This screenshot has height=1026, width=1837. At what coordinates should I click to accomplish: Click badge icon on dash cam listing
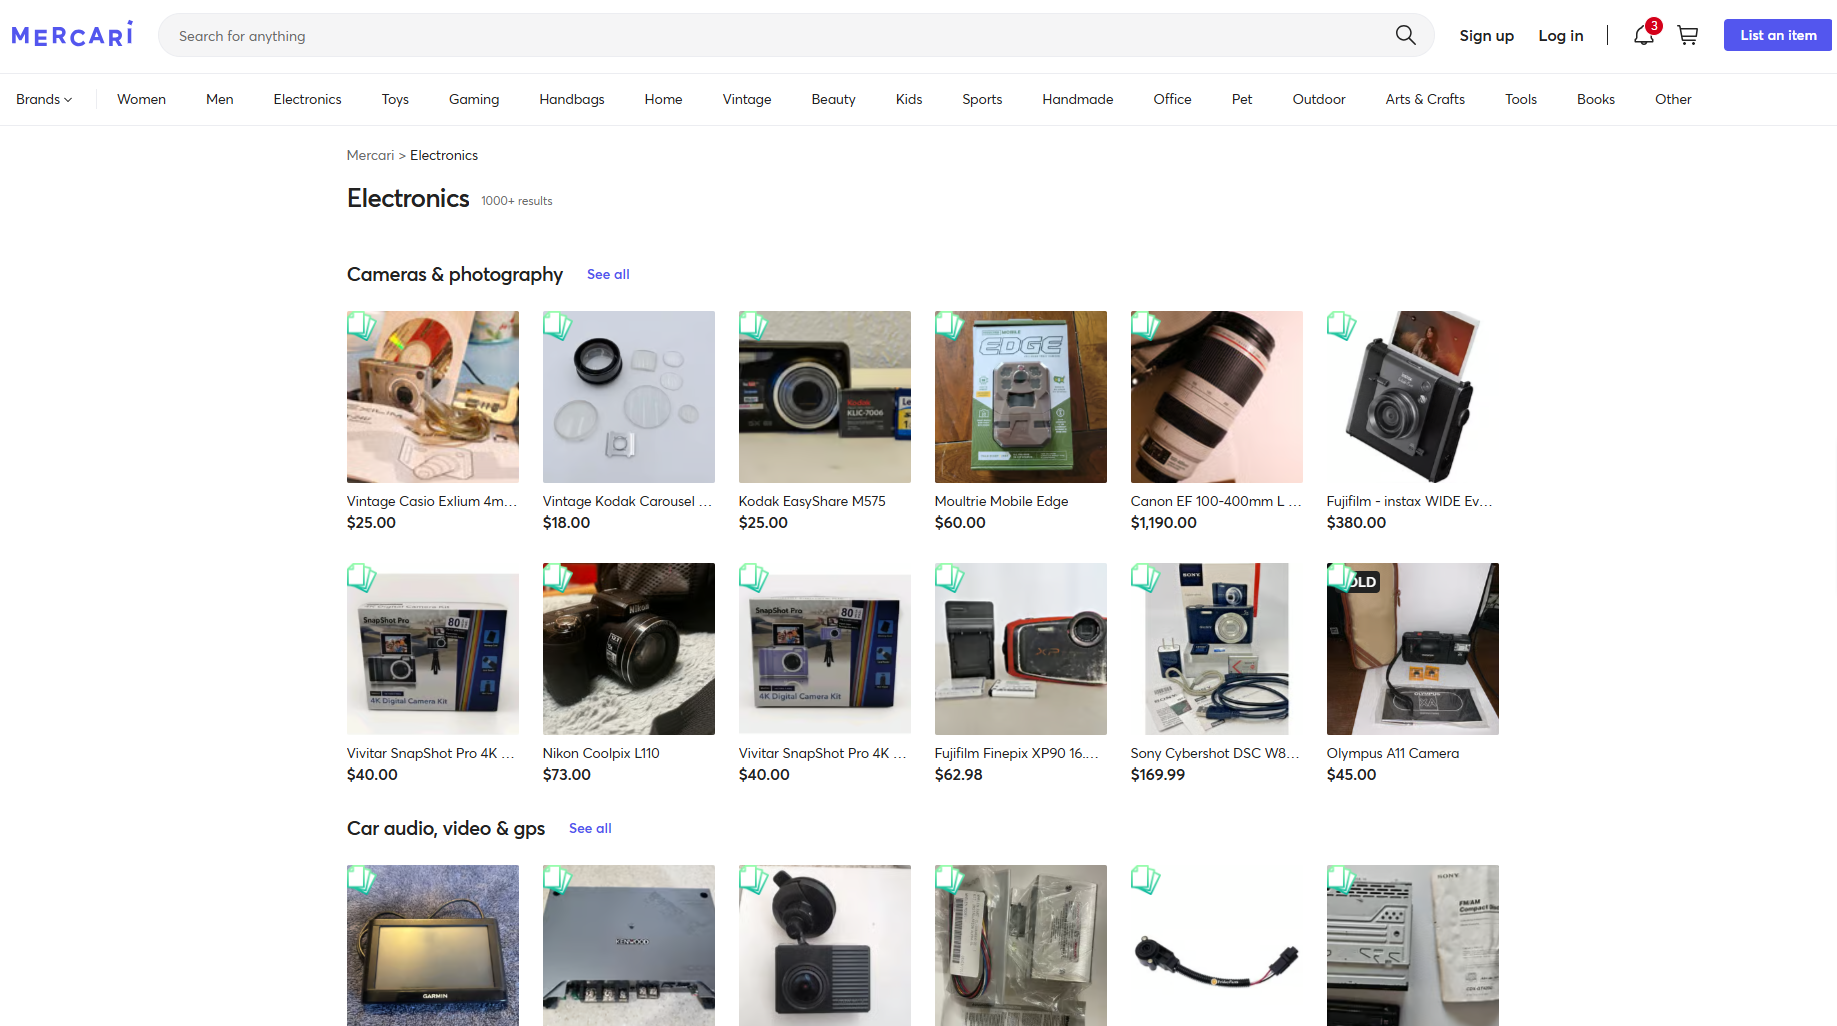[754, 880]
